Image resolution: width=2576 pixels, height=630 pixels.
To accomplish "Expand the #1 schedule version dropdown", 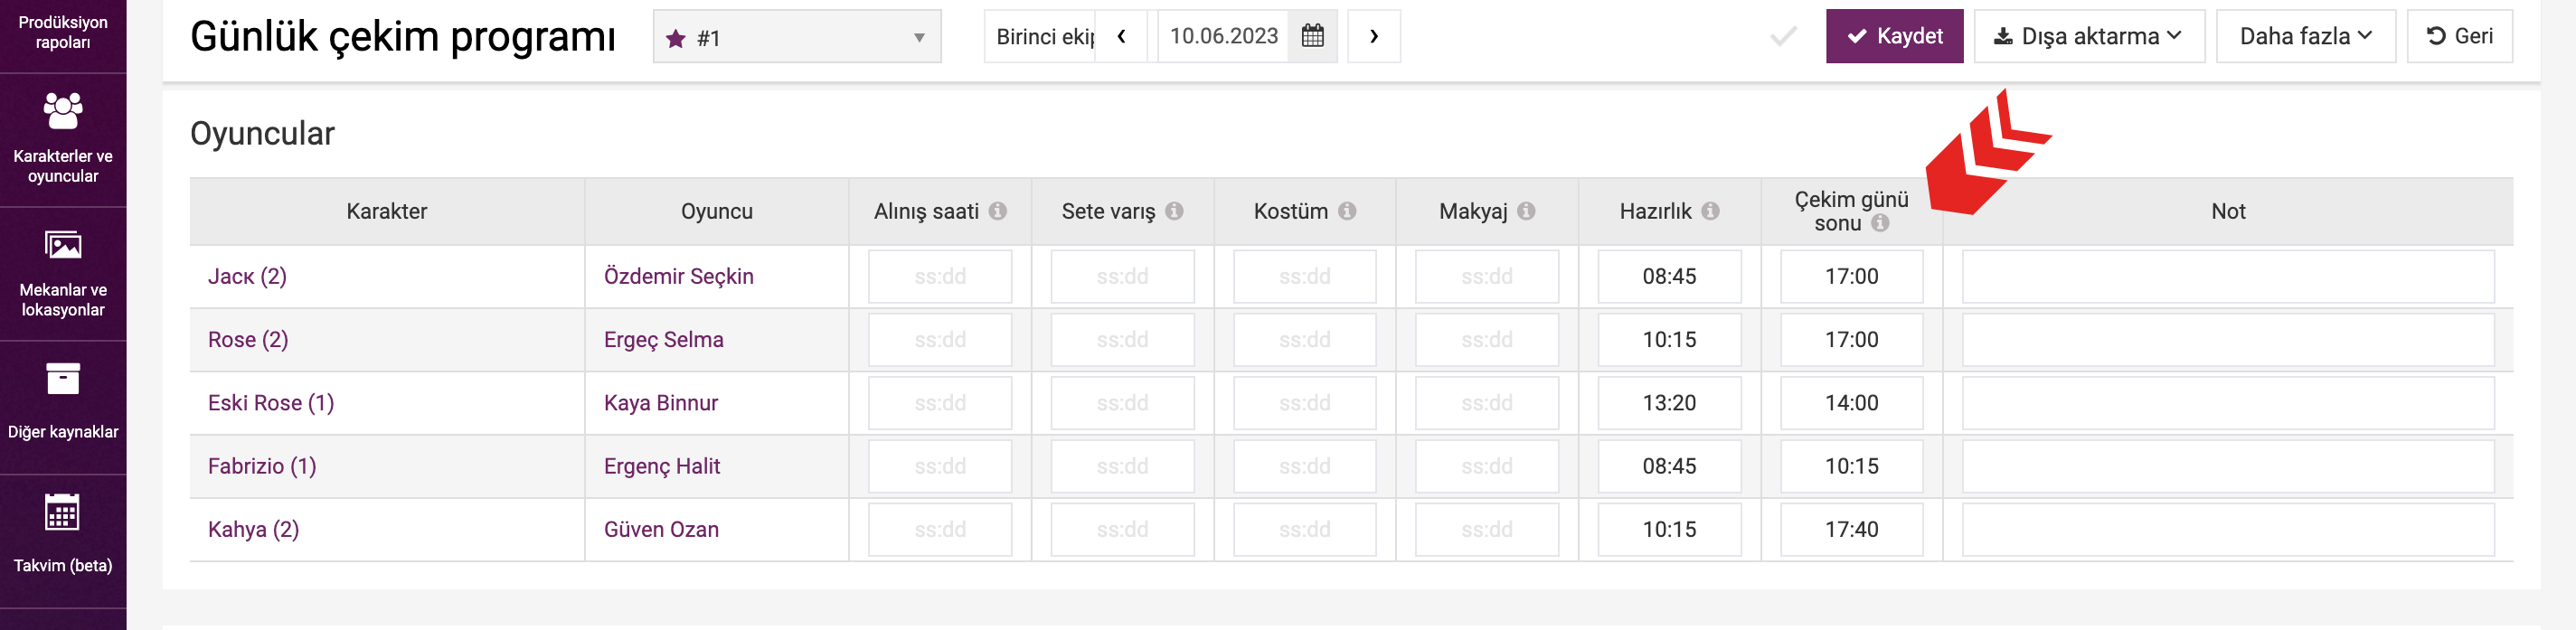I will 797,37.
